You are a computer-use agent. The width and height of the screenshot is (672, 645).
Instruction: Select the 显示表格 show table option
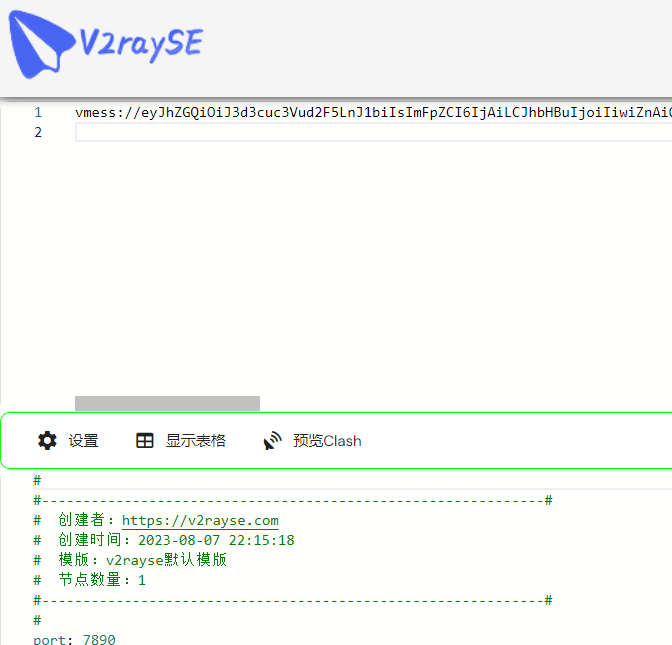point(195,441)
